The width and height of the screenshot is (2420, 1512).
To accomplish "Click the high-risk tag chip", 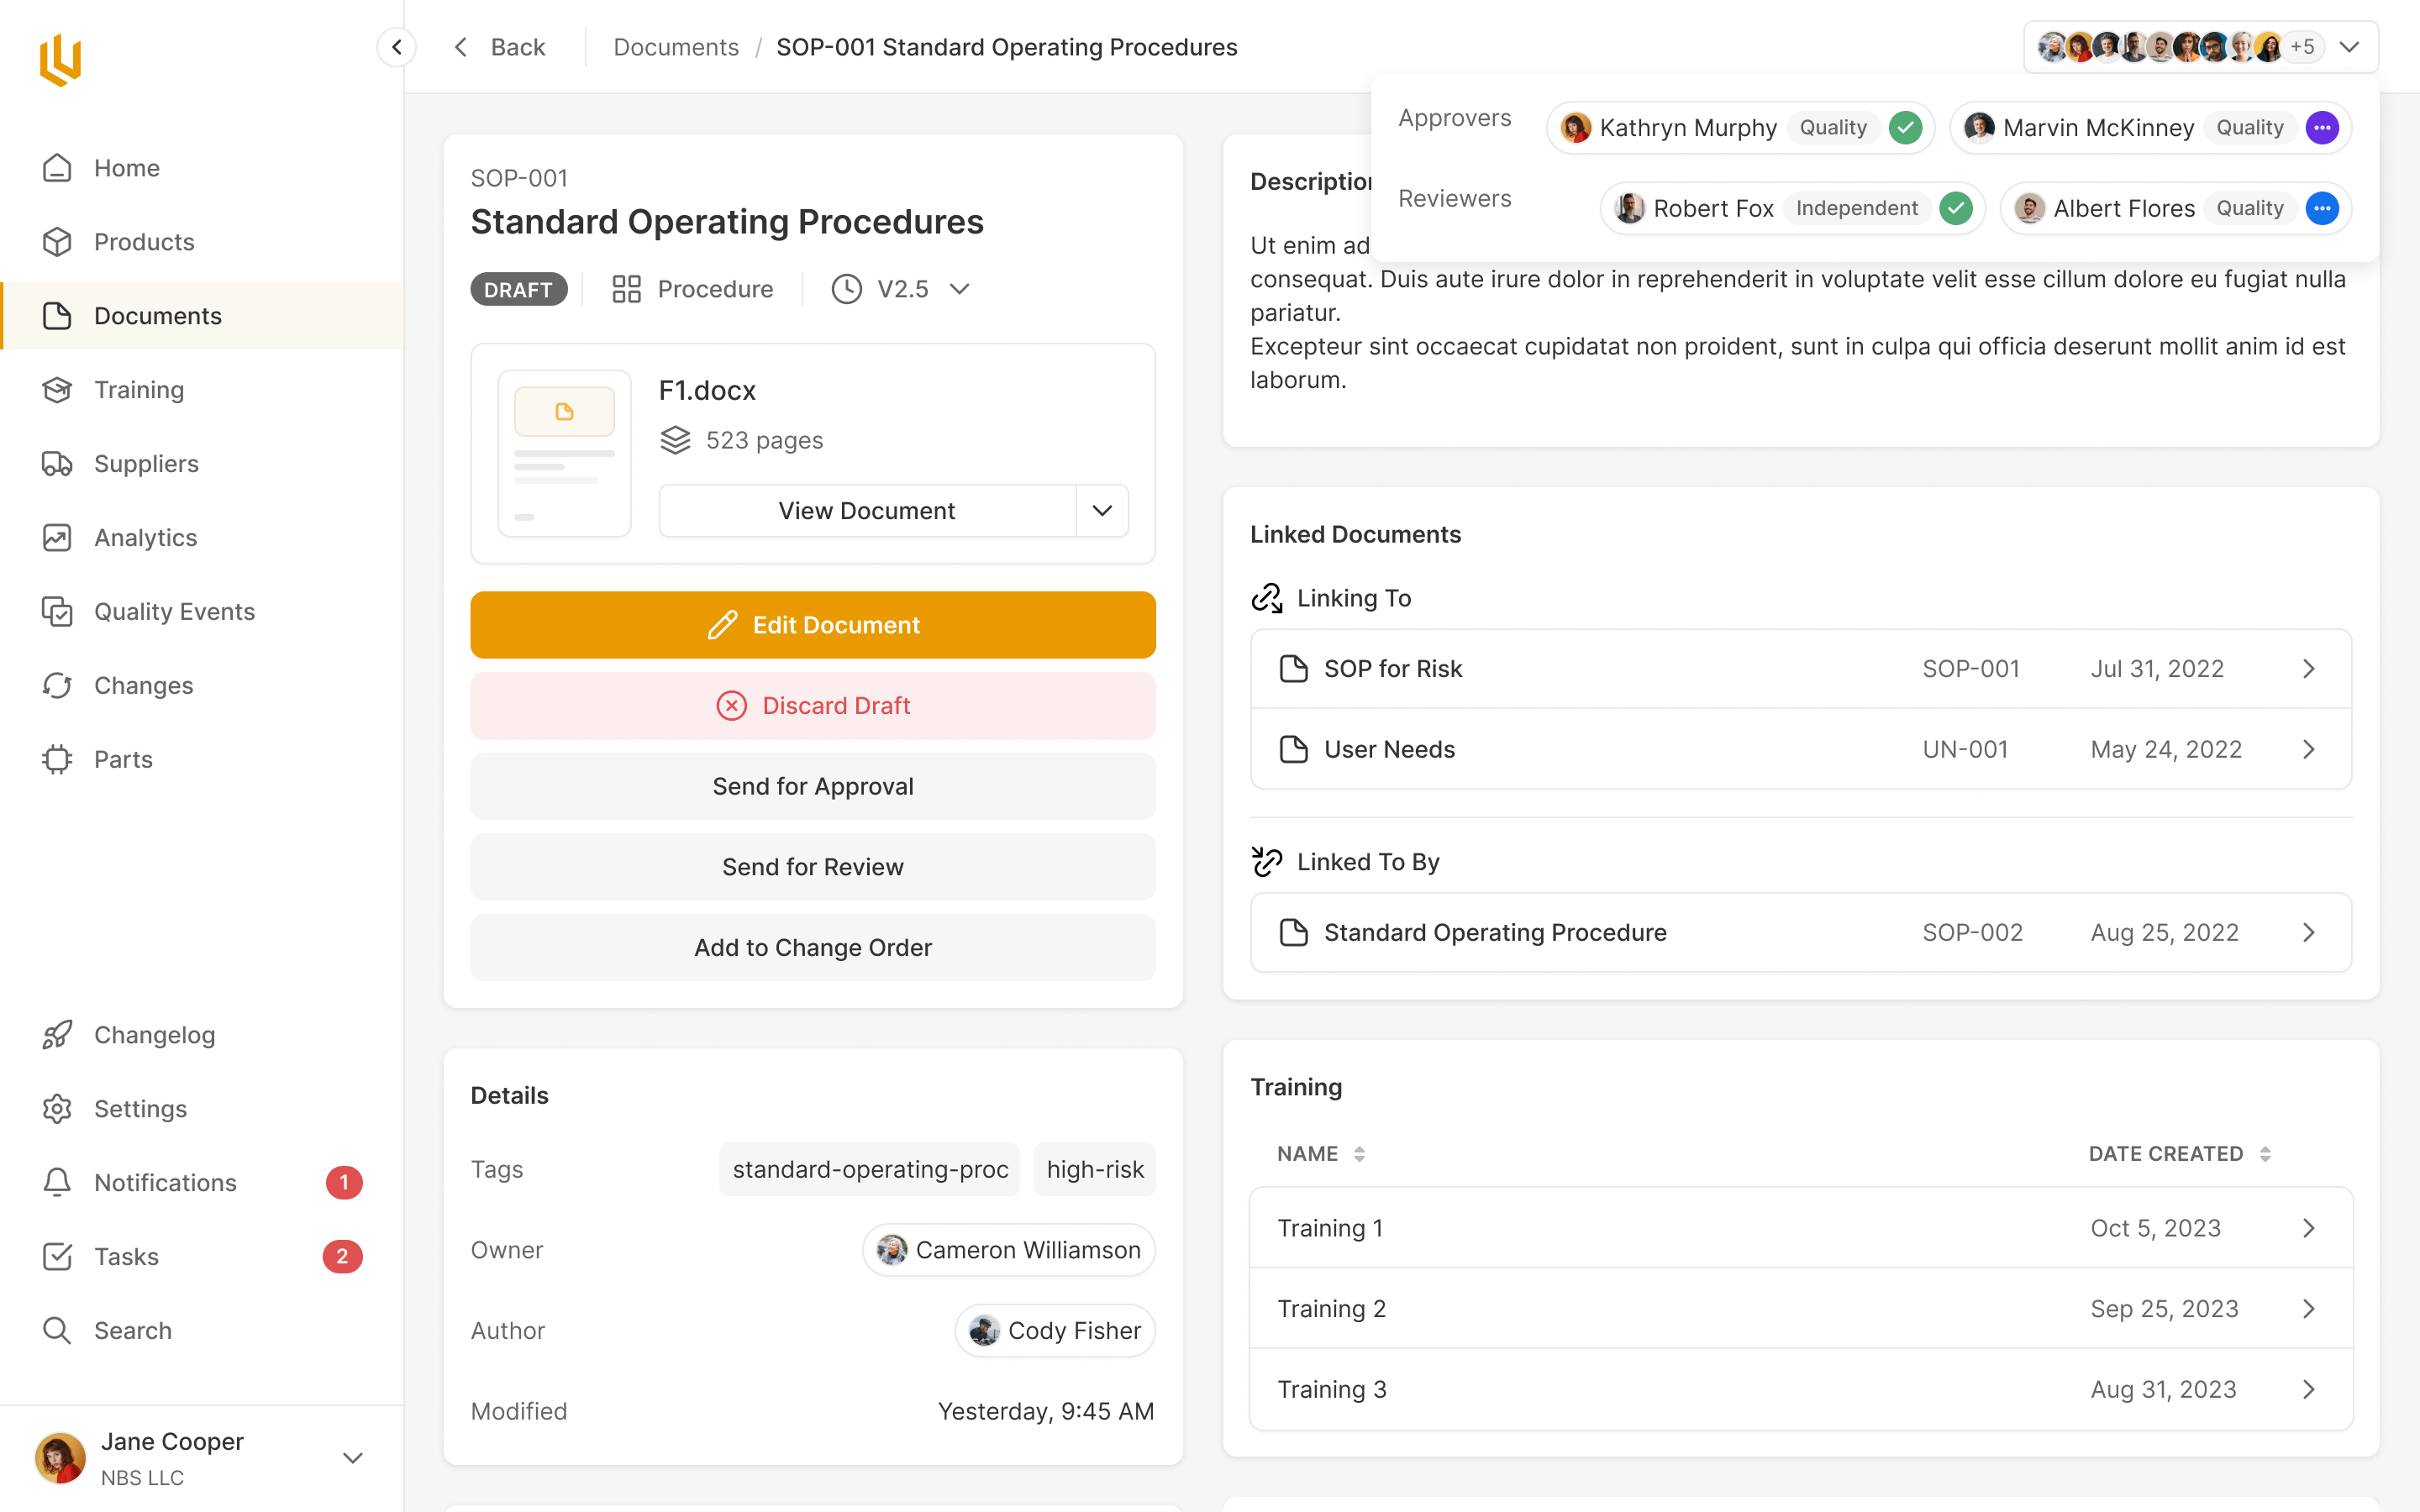I will (1094, 1169).
